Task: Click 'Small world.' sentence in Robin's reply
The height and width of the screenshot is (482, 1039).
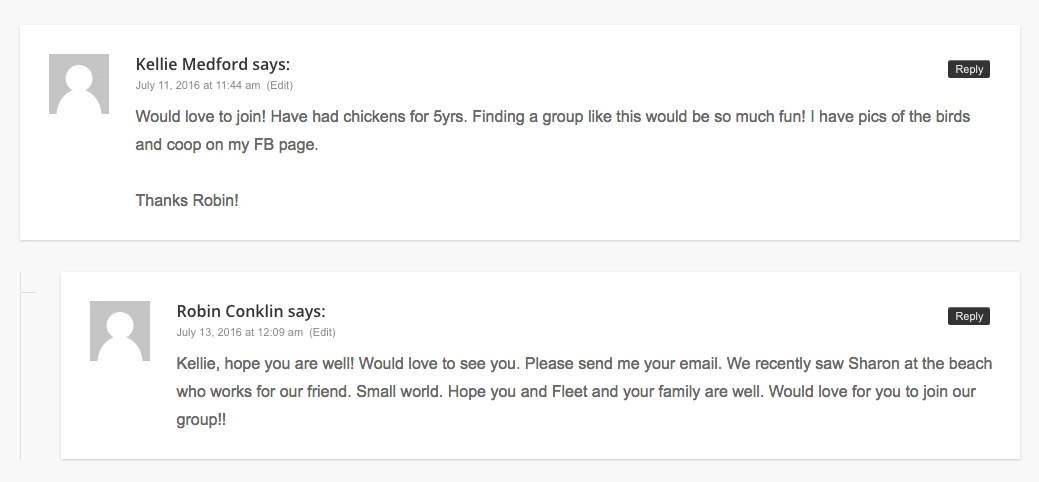Action: pos(400,391)
